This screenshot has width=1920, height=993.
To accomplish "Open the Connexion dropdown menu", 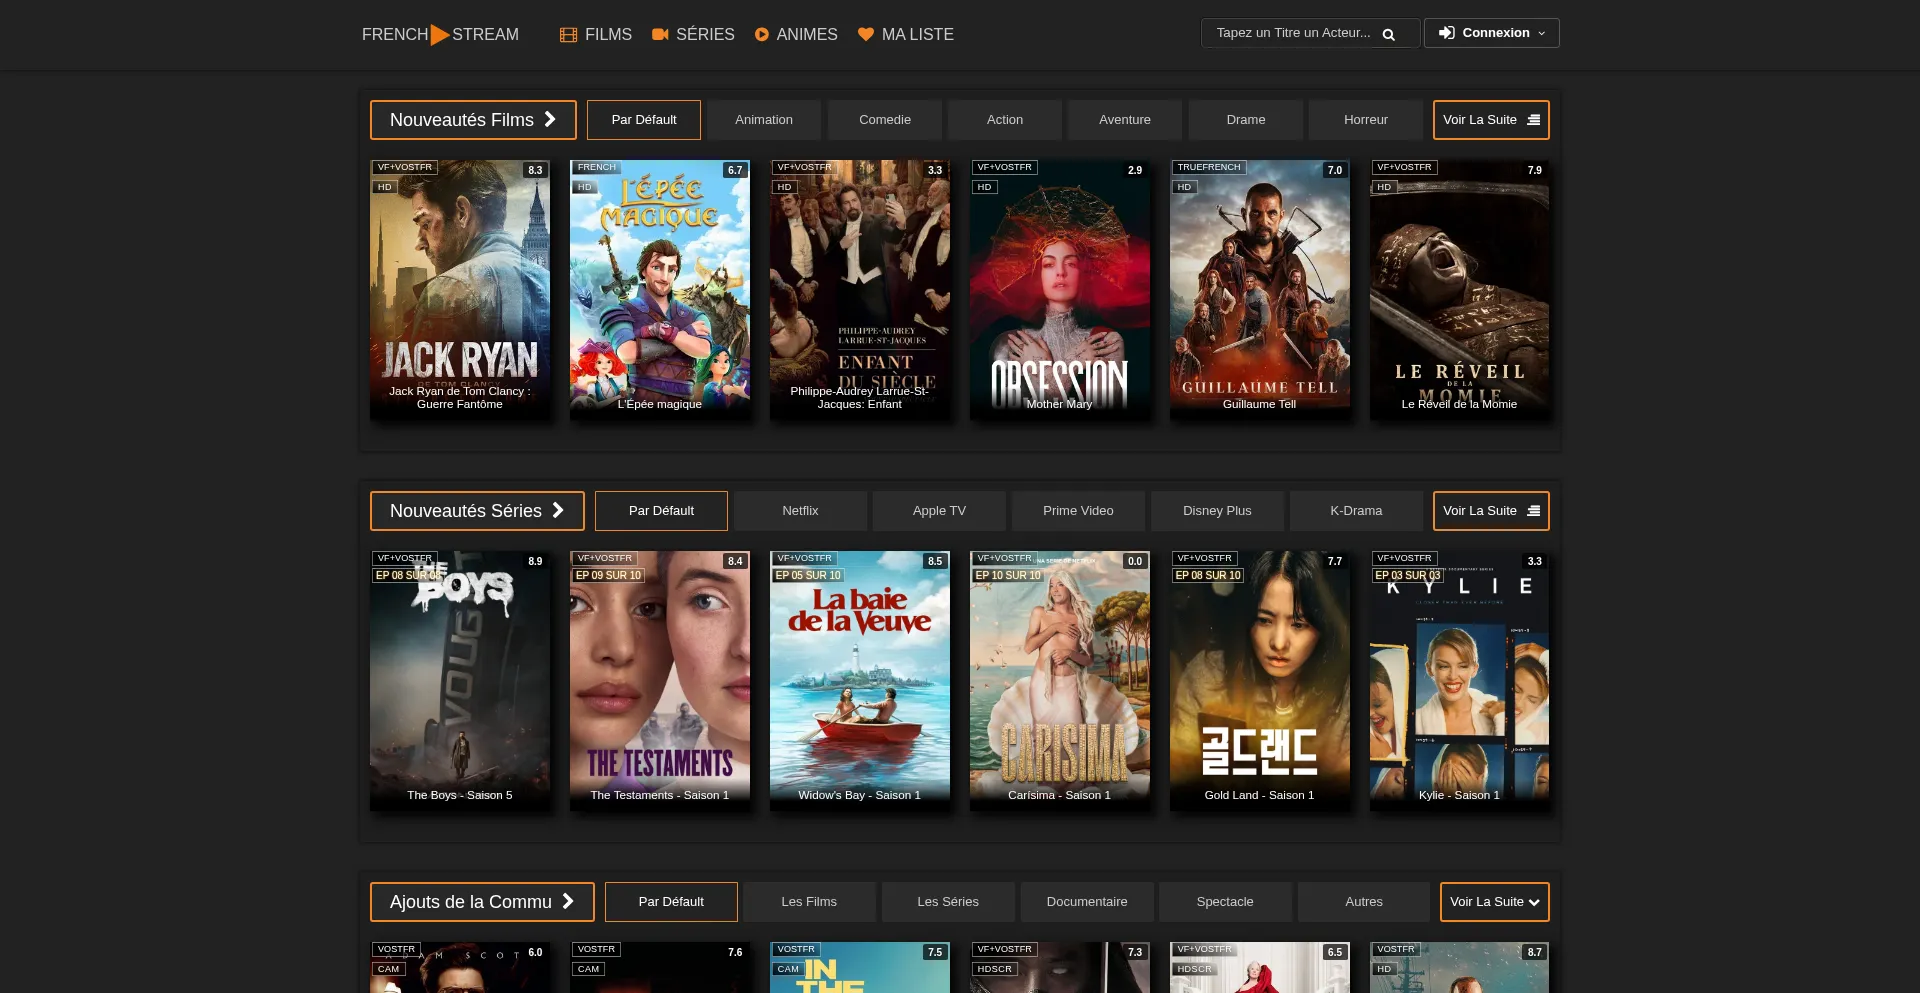I will (1491, 33).
